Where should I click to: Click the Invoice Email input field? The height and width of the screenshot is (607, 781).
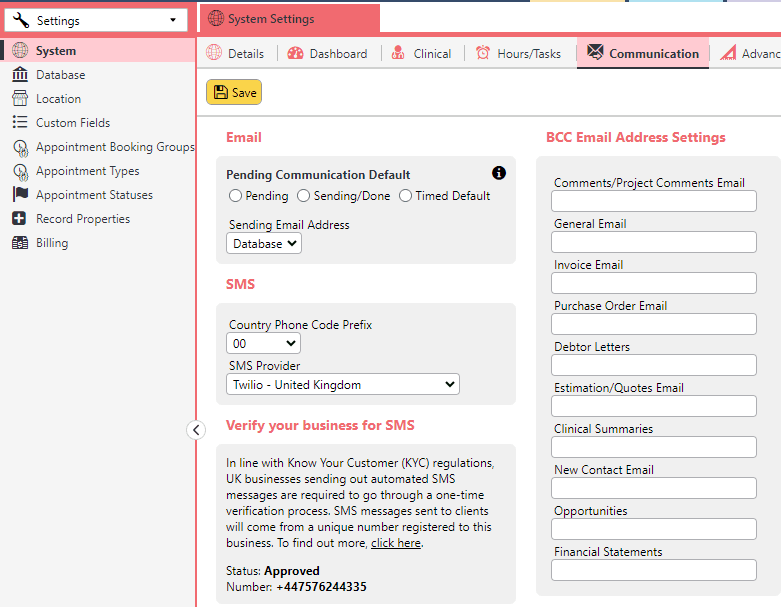click(x=654, y=283)
